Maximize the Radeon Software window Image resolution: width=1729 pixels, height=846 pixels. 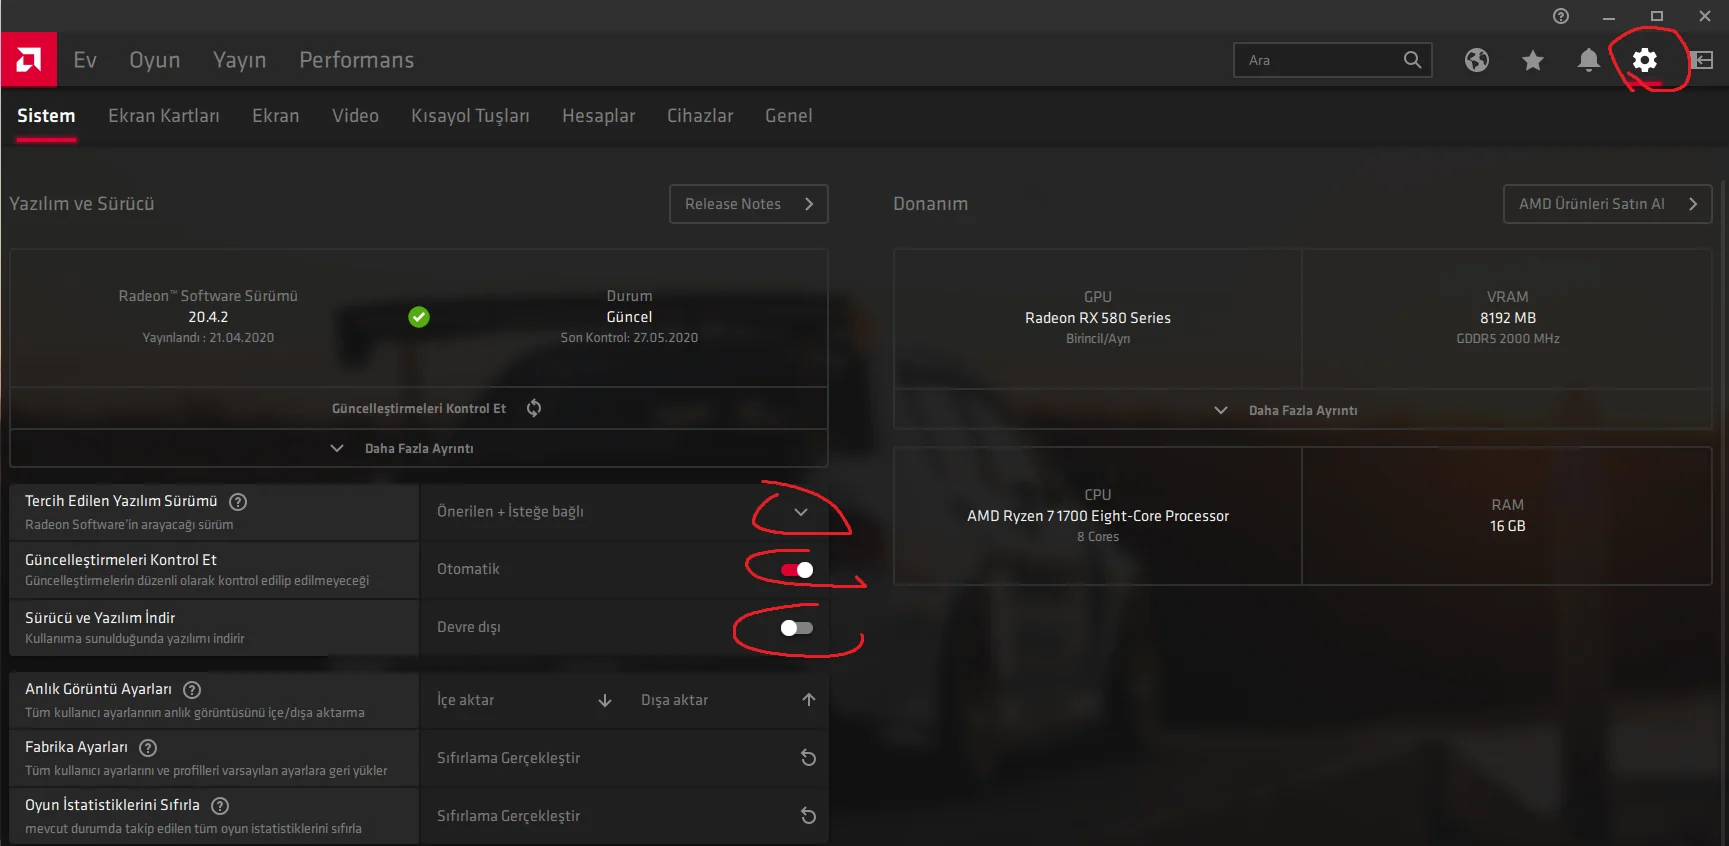(x=1656, y=16)
